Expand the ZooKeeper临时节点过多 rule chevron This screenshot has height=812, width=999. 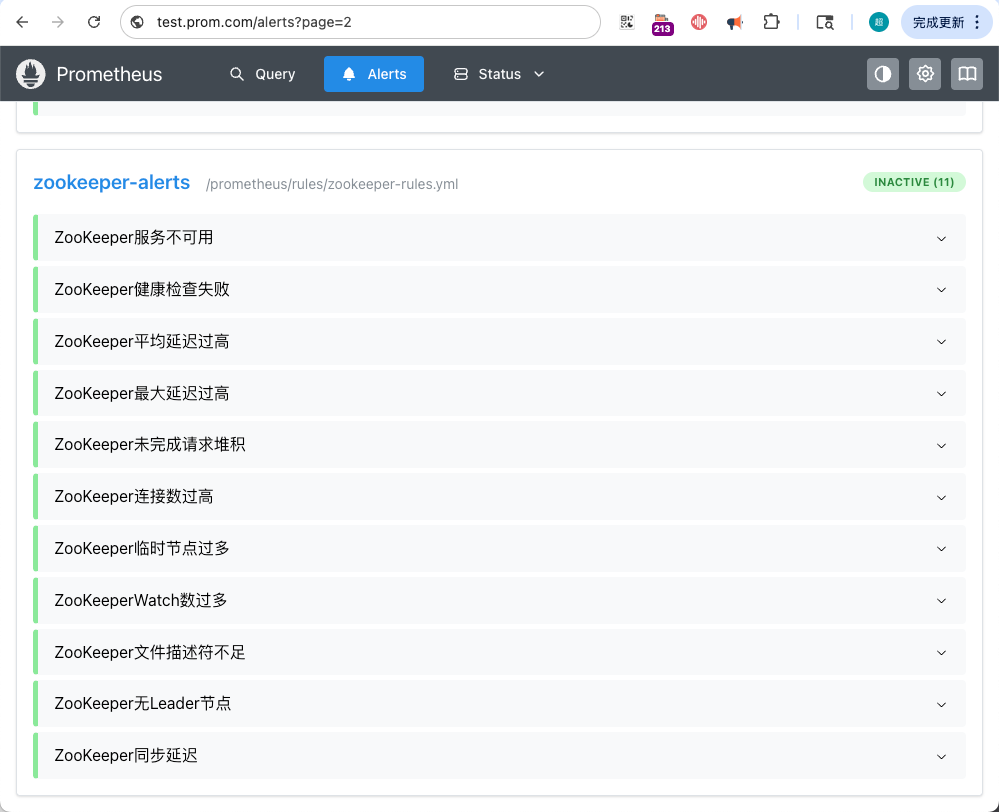point(941,549)
